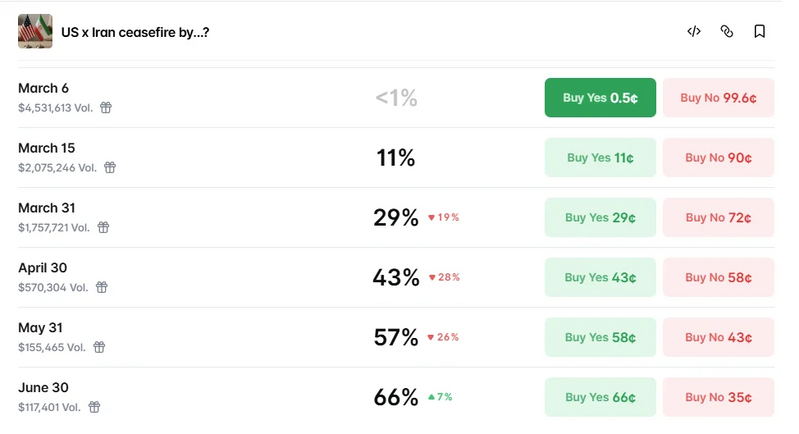Choose Buy No 90¢ for March 15

718,158
